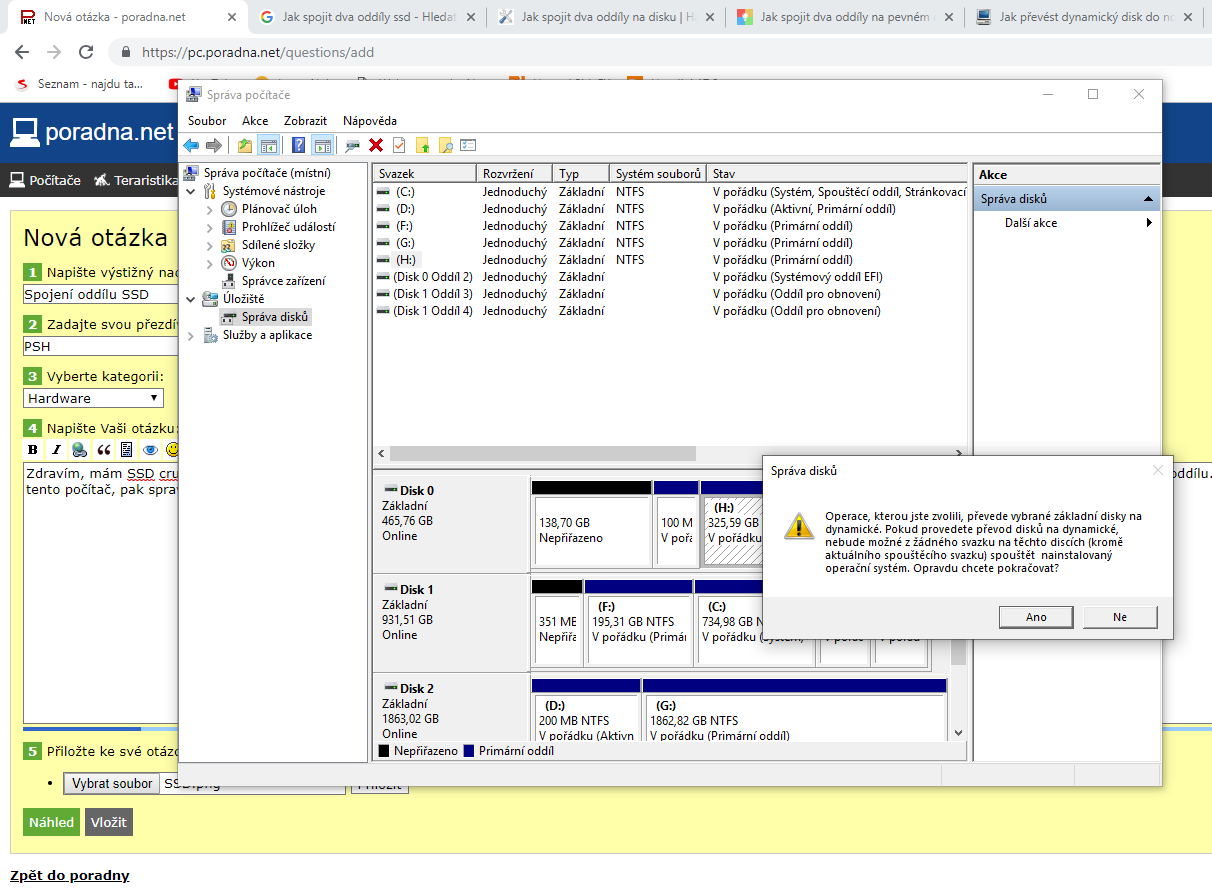The height and width of the screenshot is (888, 1212).
Task: Expand the Služby a aplikace node
Action: [191, 336]
